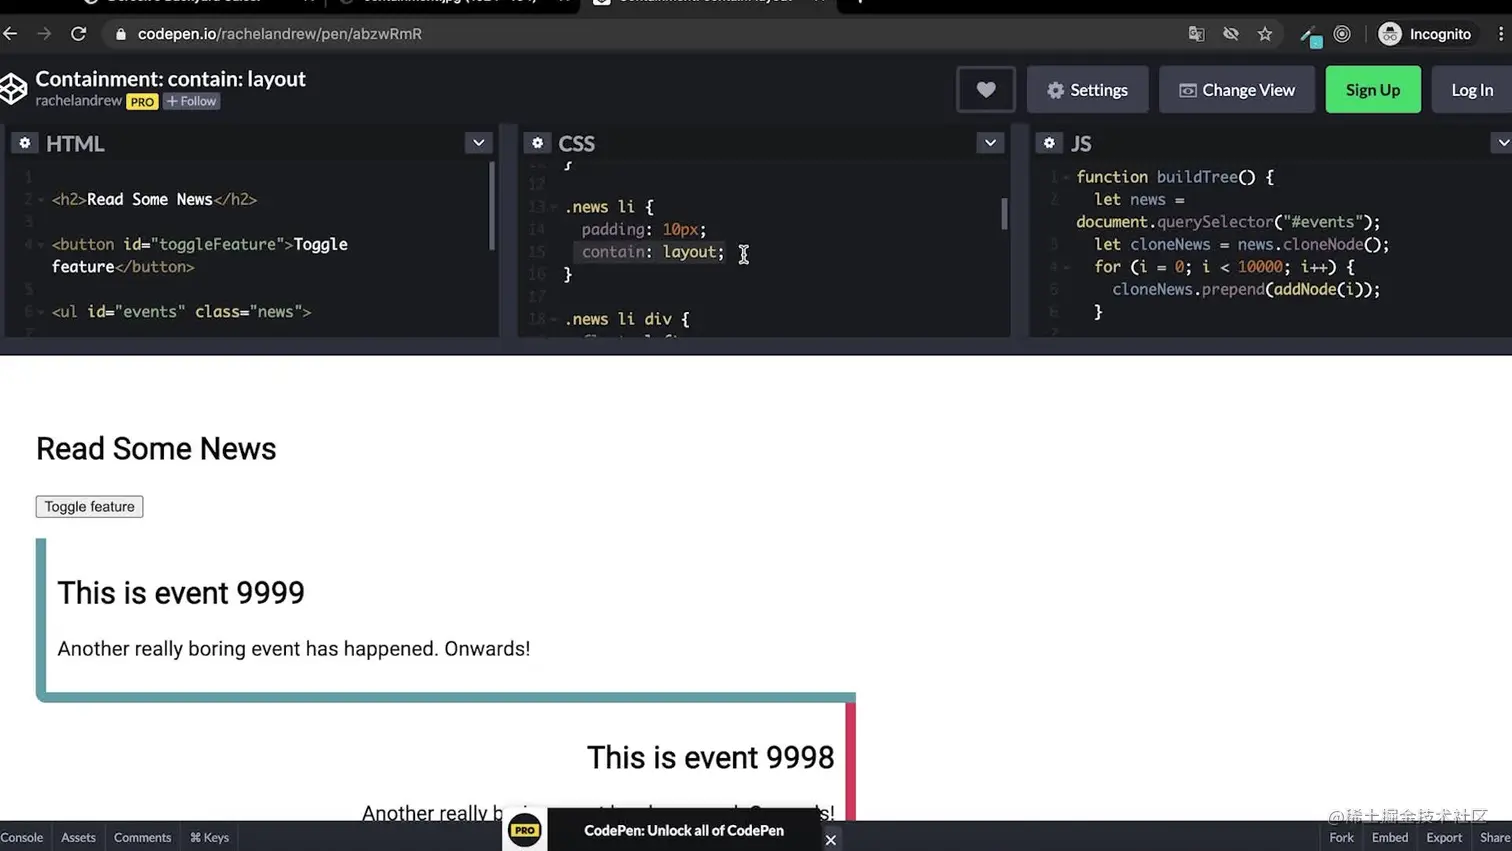Screen dimensions: 1512x851
Task: Click the circular target extension icon
Action: tap(1342, 34)
